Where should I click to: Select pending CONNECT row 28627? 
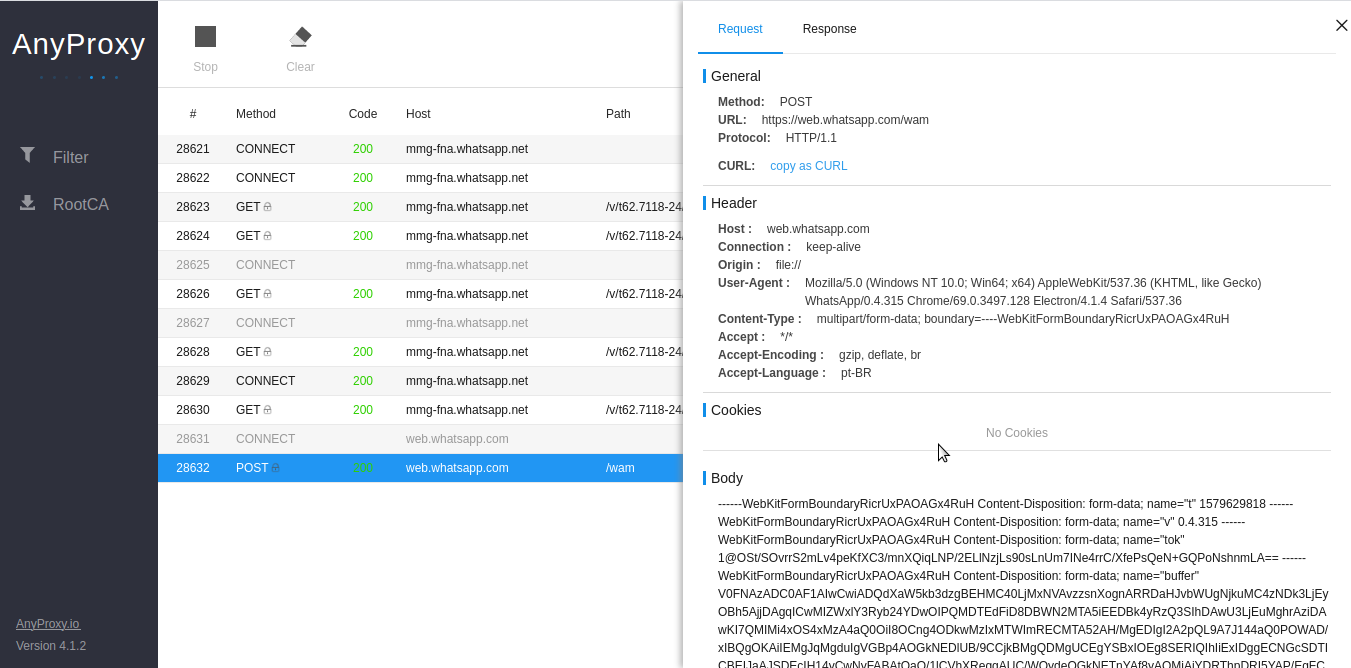tap(420, 323)
